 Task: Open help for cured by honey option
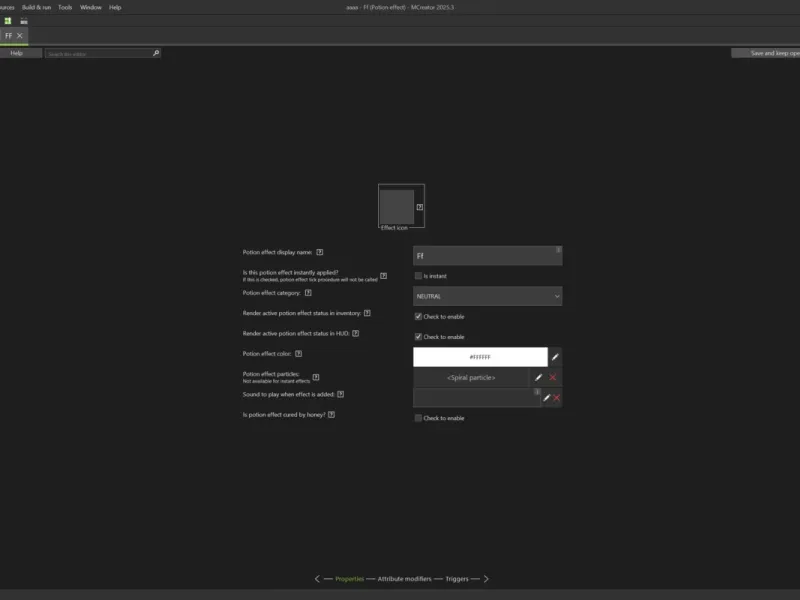click(332, 415)
